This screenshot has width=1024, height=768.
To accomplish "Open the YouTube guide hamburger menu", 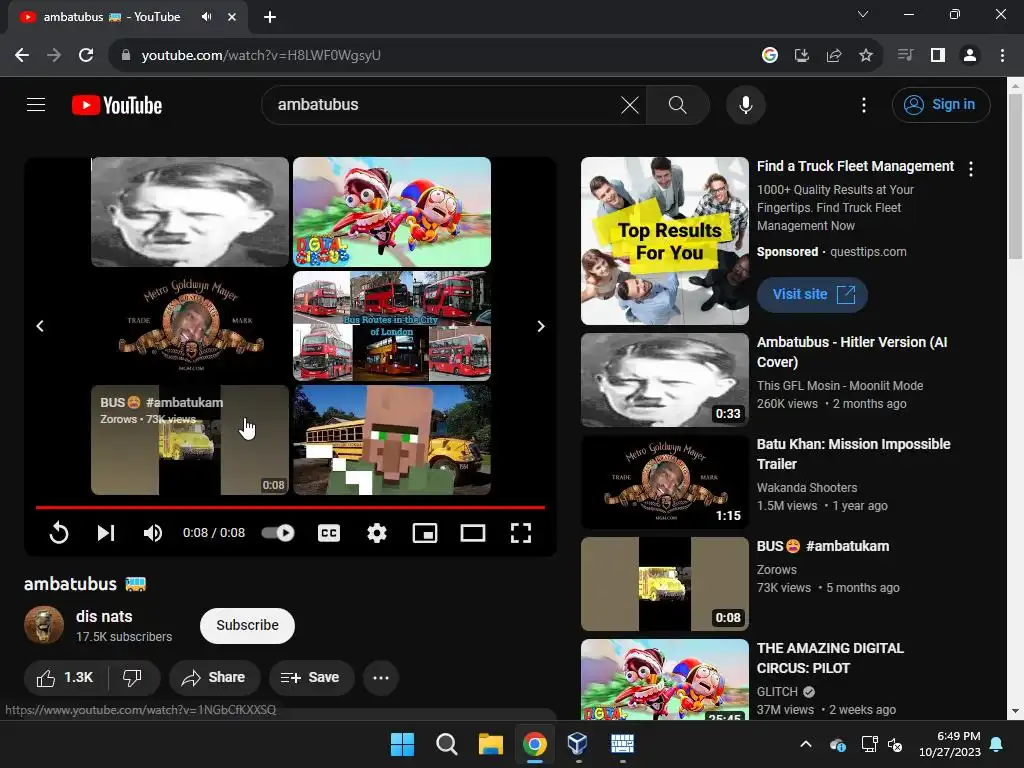I will 36,104.
